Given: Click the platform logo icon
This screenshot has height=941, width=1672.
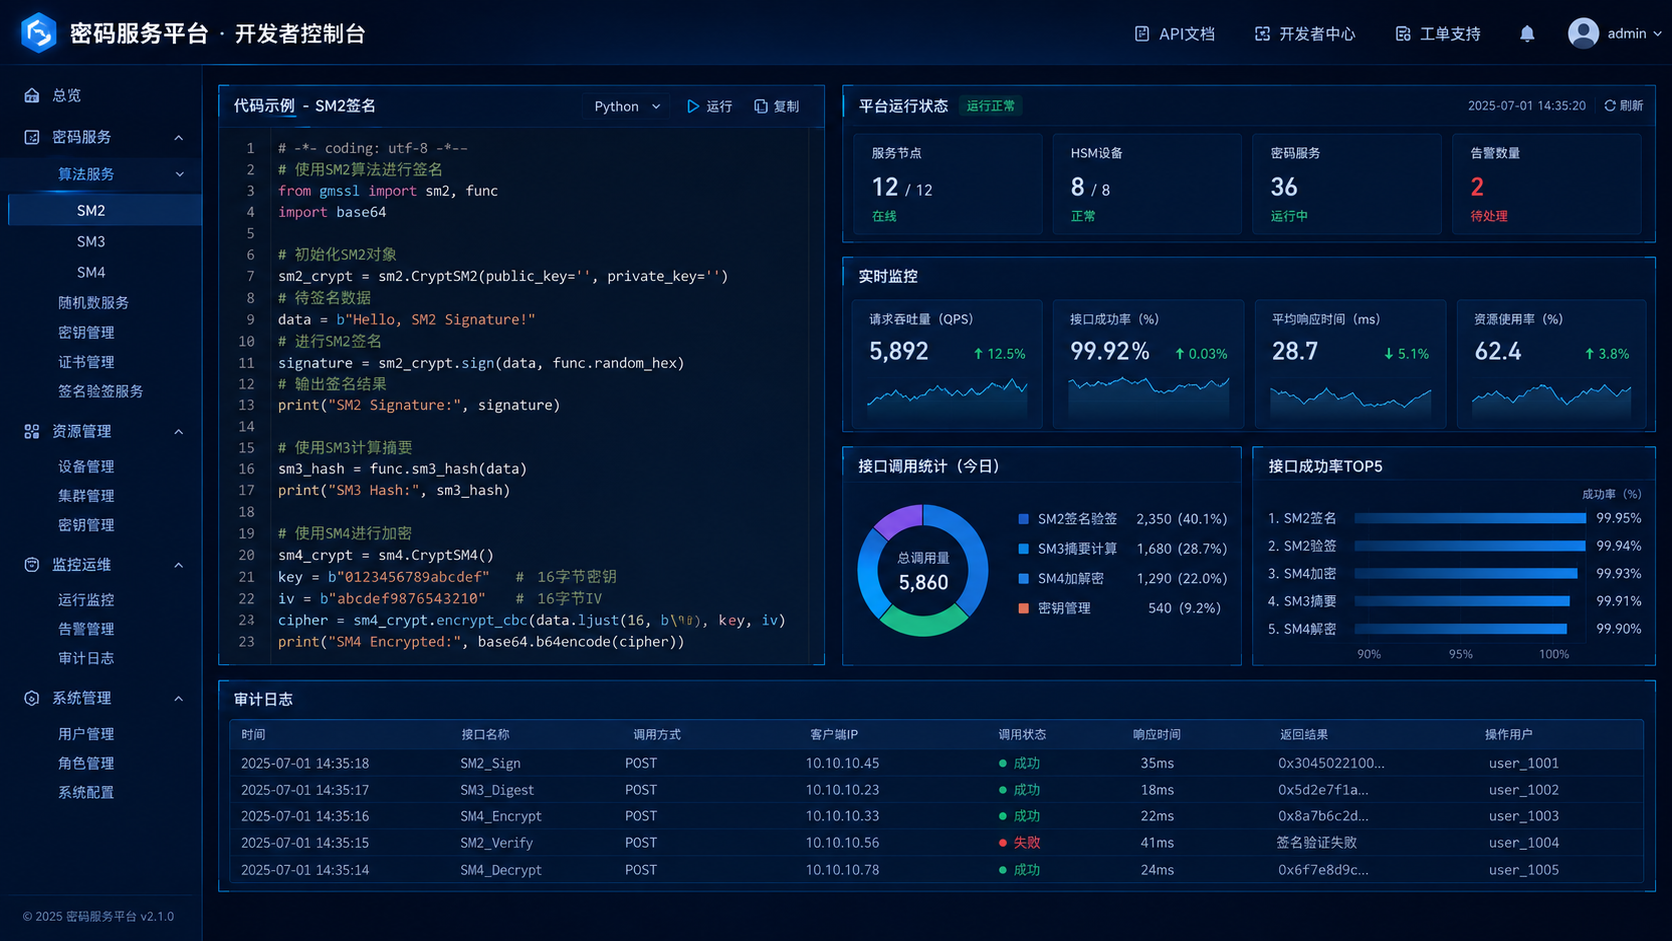Looking at the screenshot, I should [x=39, y=33].
